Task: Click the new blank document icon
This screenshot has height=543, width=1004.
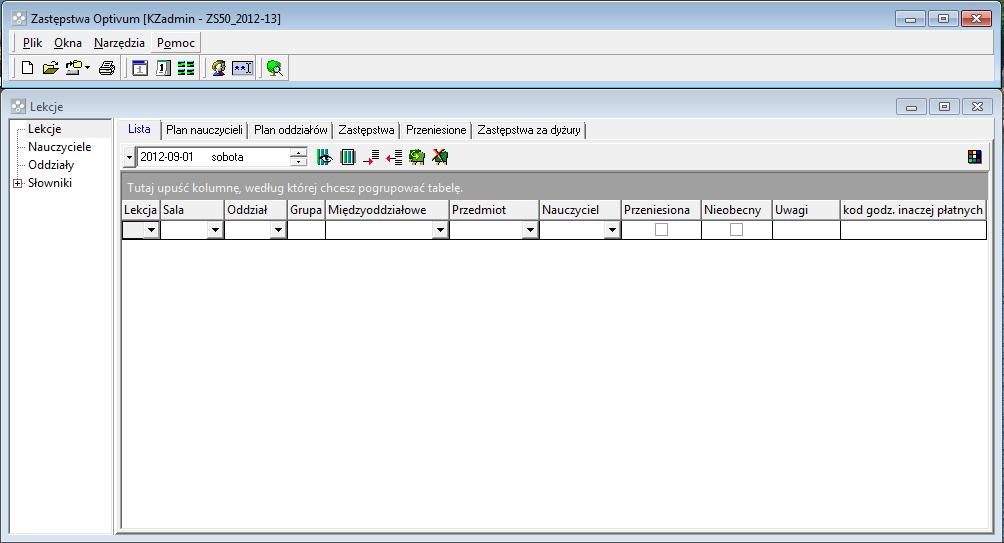Action: point(28,68)
